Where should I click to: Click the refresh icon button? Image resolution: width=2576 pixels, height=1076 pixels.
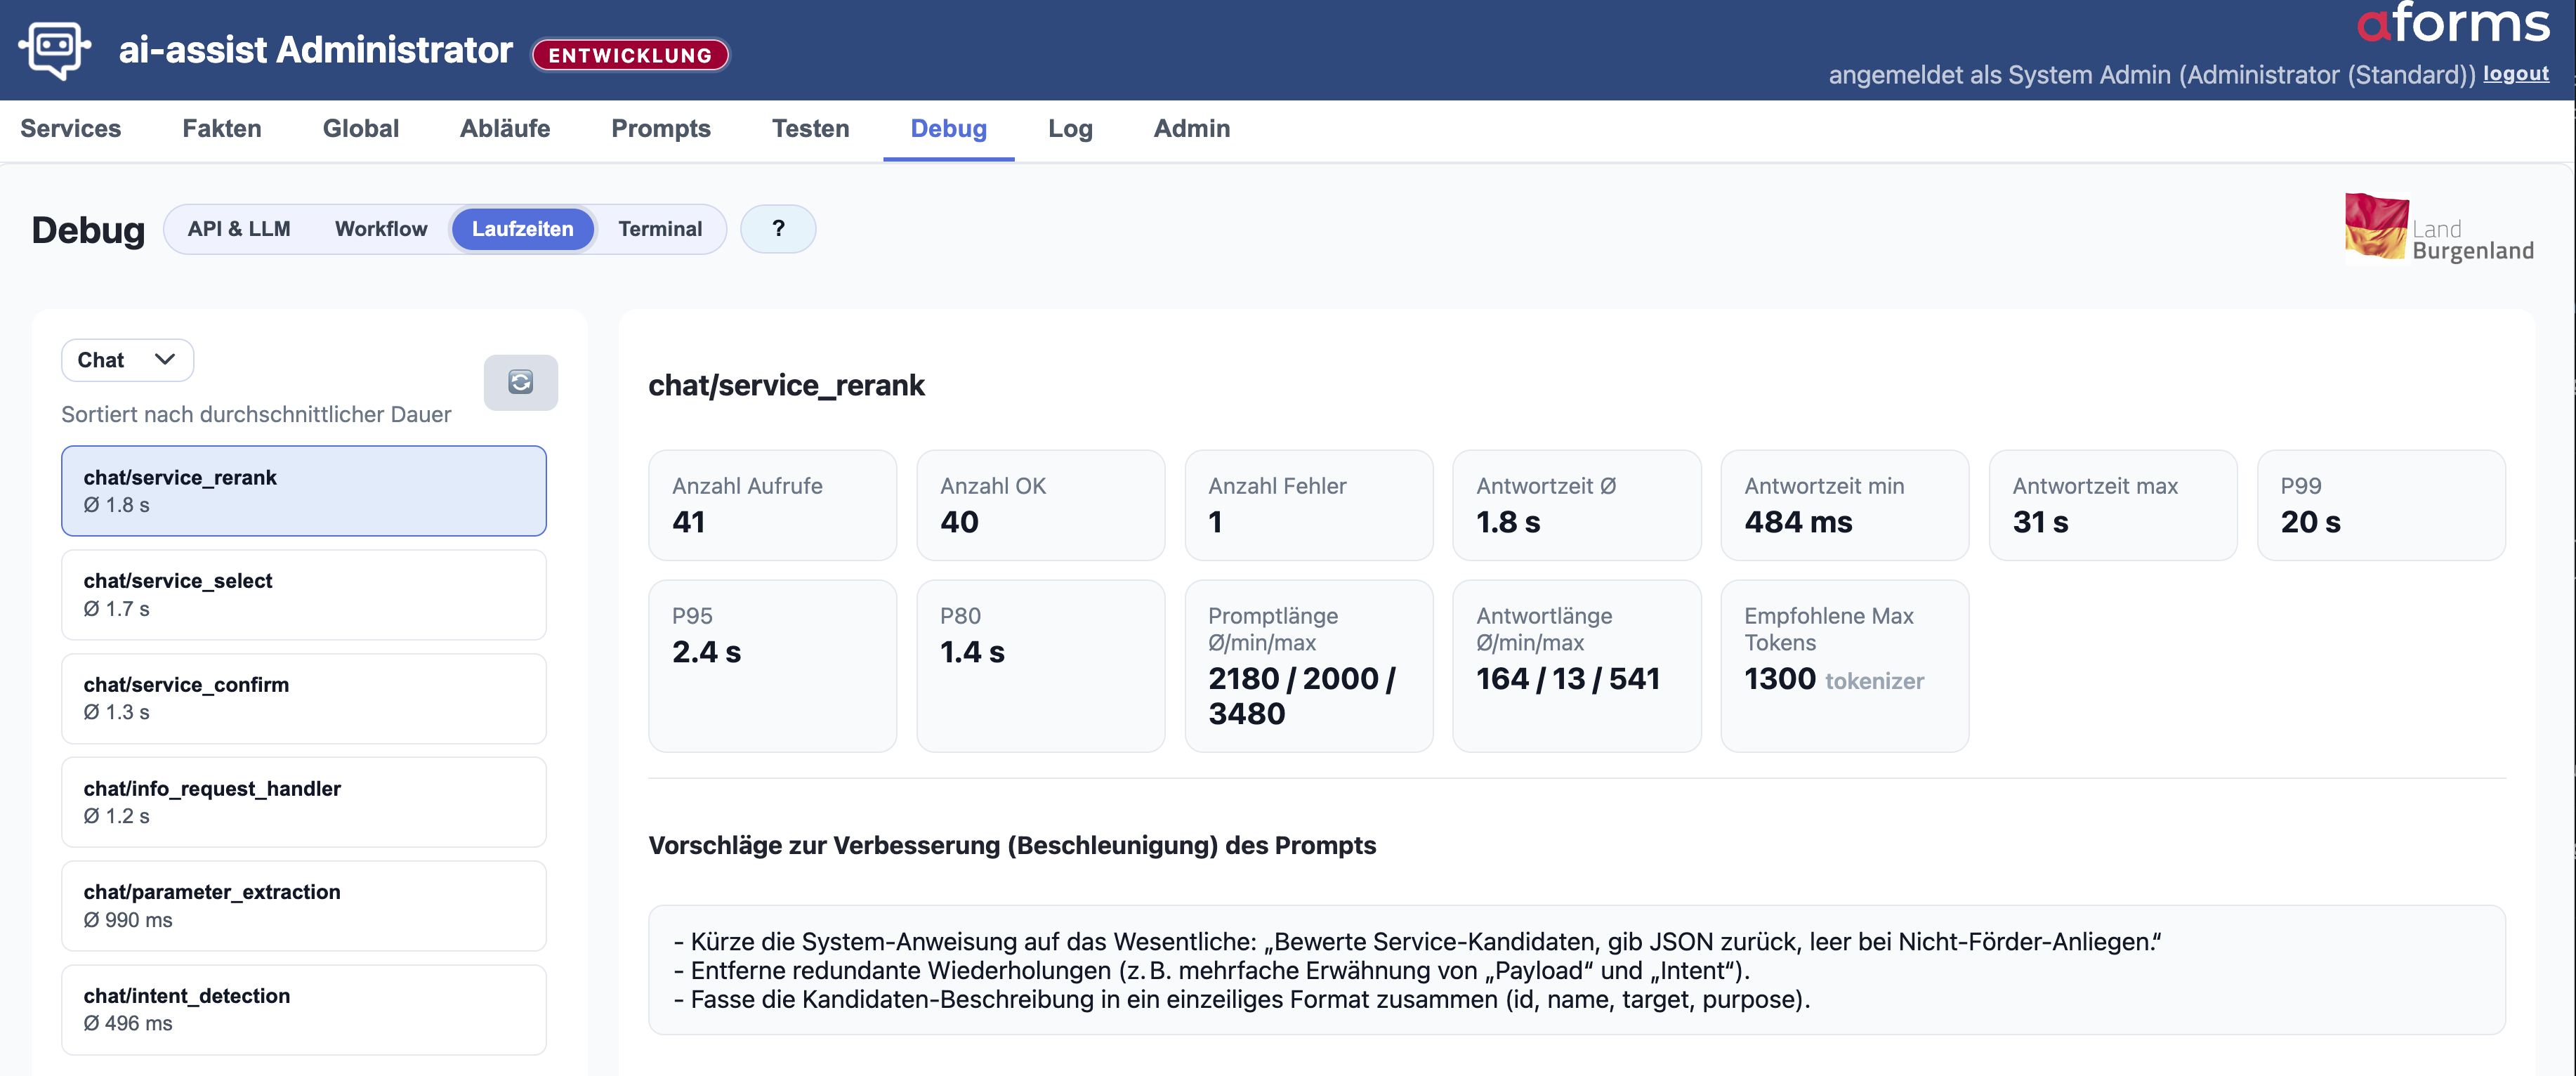[x=520, y=382]
